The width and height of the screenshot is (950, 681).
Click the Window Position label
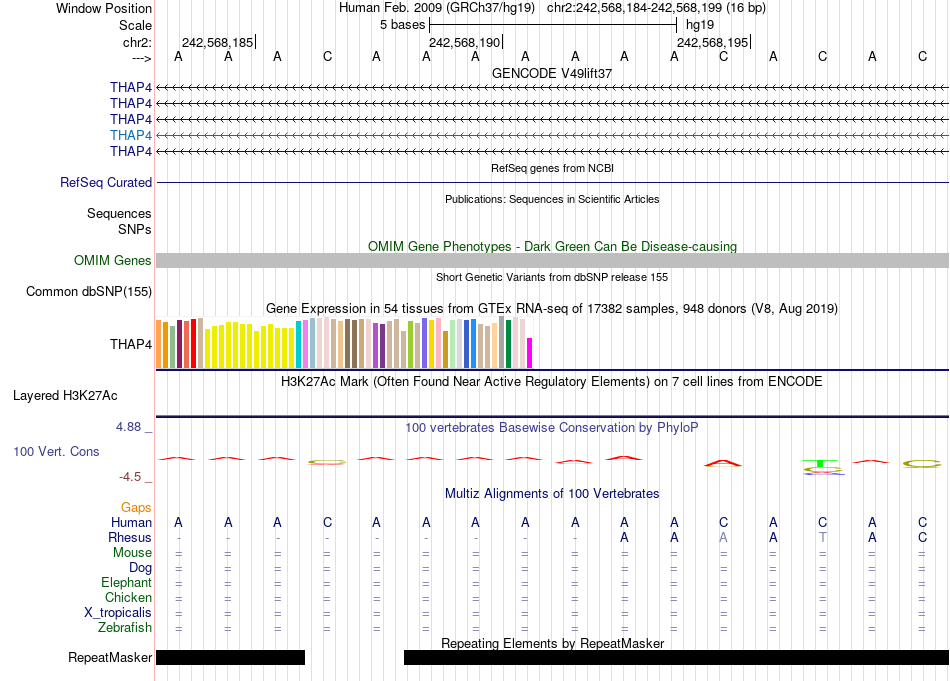(104, 8)
